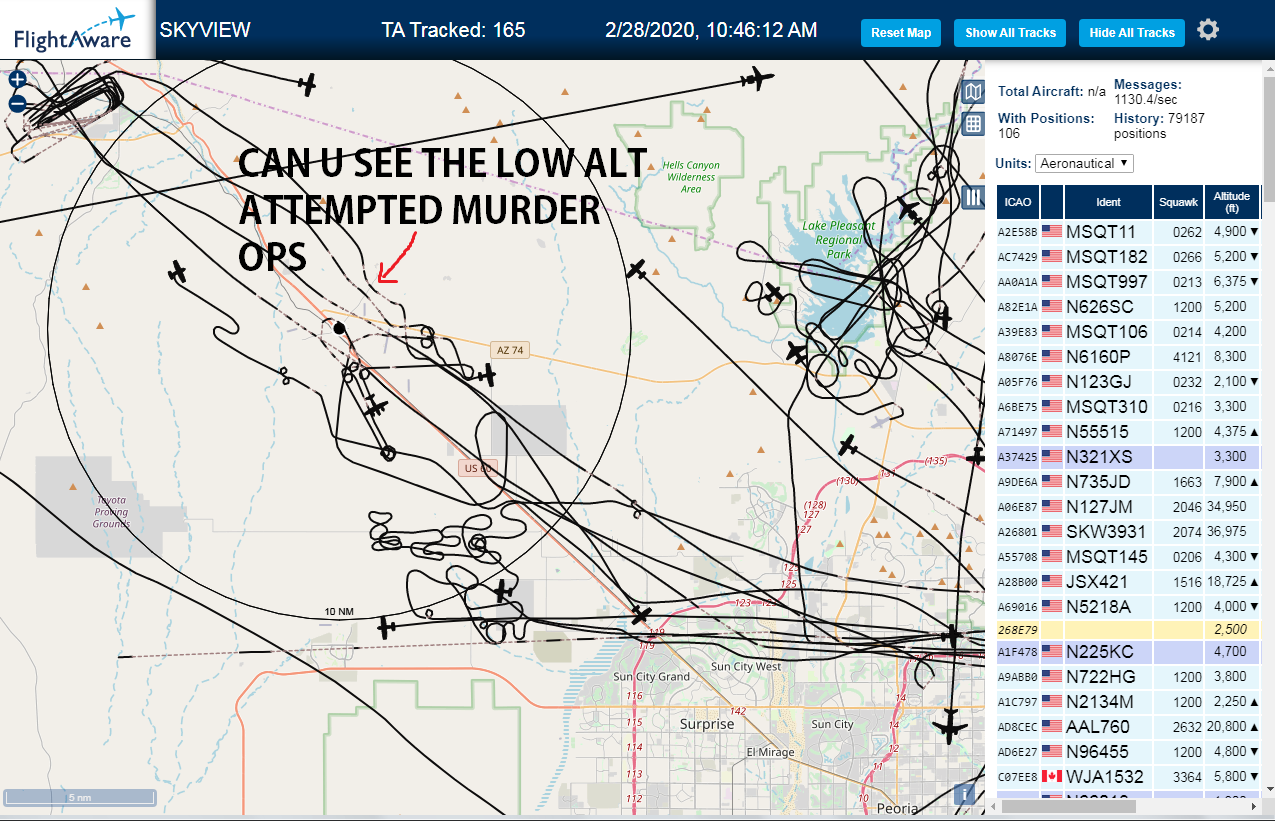The image size is (1275, 821).
Task: Select the N5218A aircraft row
Action: (1128, 606)
